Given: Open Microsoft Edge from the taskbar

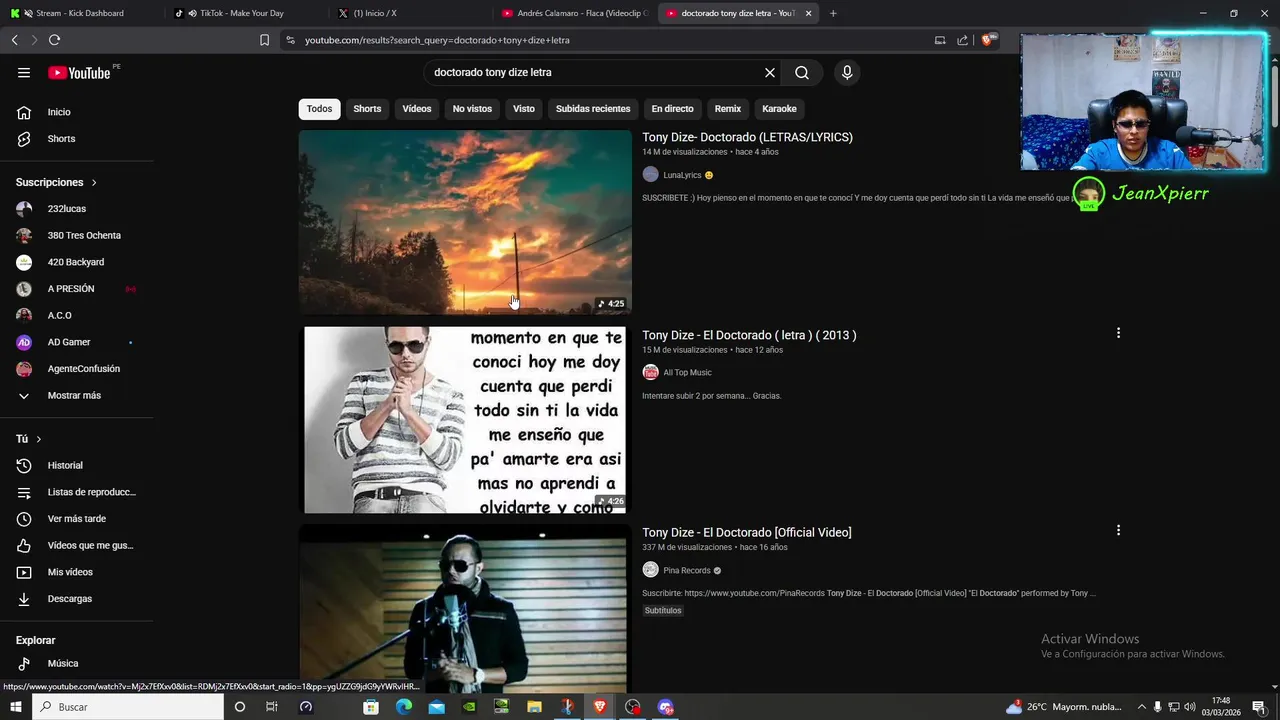Looking at the screenshot, I should point(404,707).
